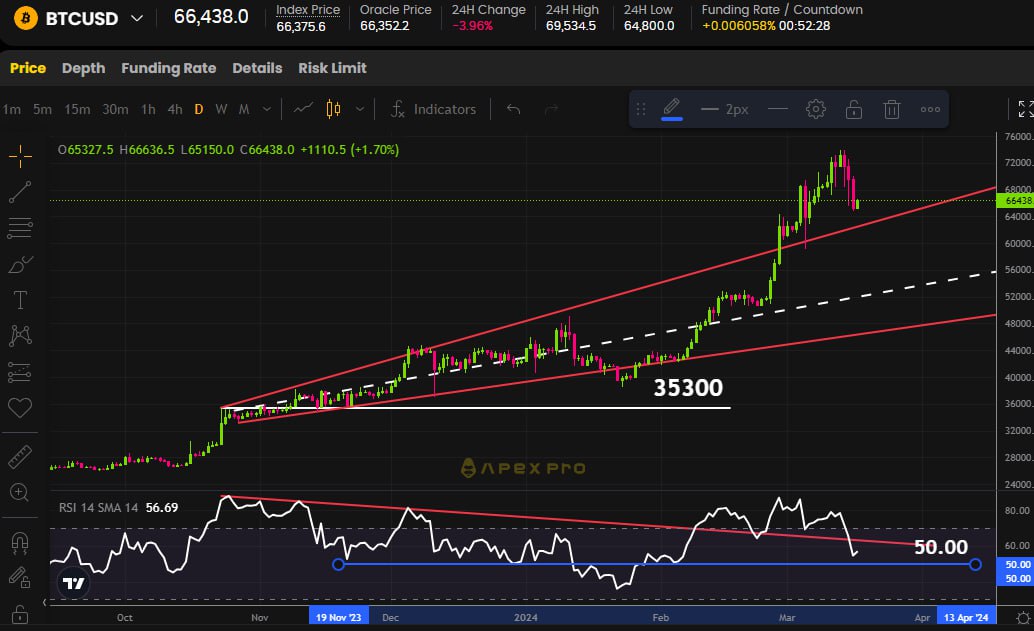The width and height of the screenshot is (1034, 631).
Task: Open the Fibonacci retracement tools
Action: [20, 228]
